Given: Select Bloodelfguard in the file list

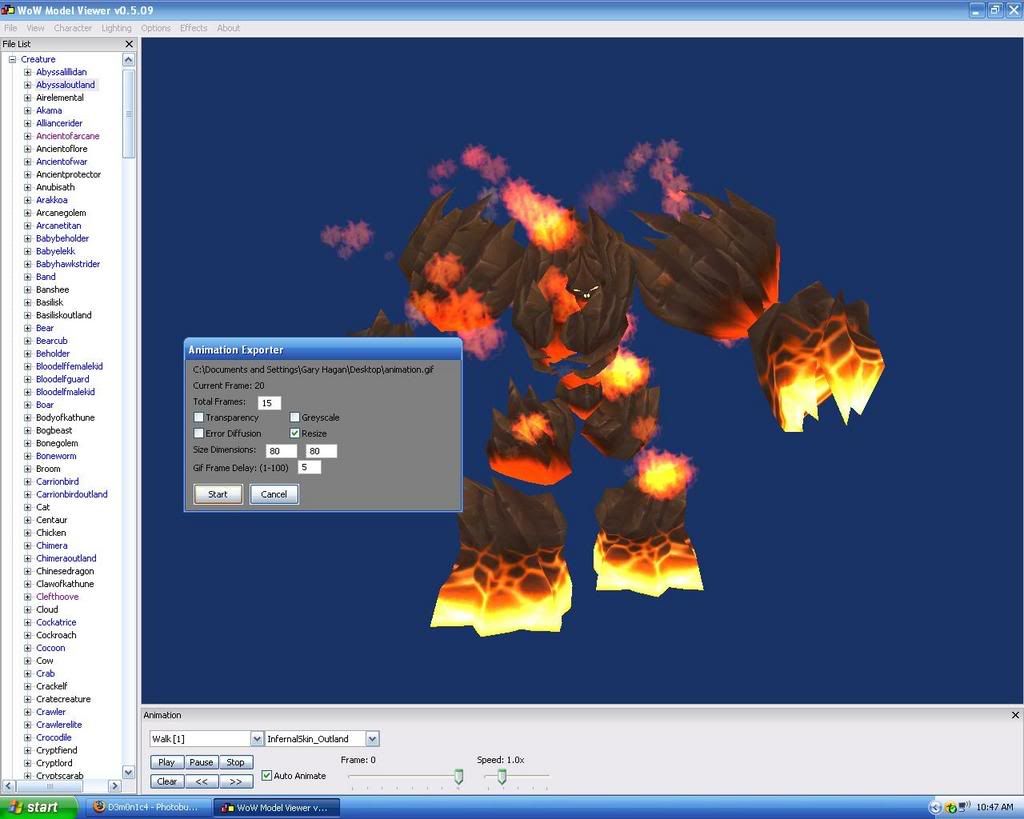Looking at the screenshot, I should 63,379.
